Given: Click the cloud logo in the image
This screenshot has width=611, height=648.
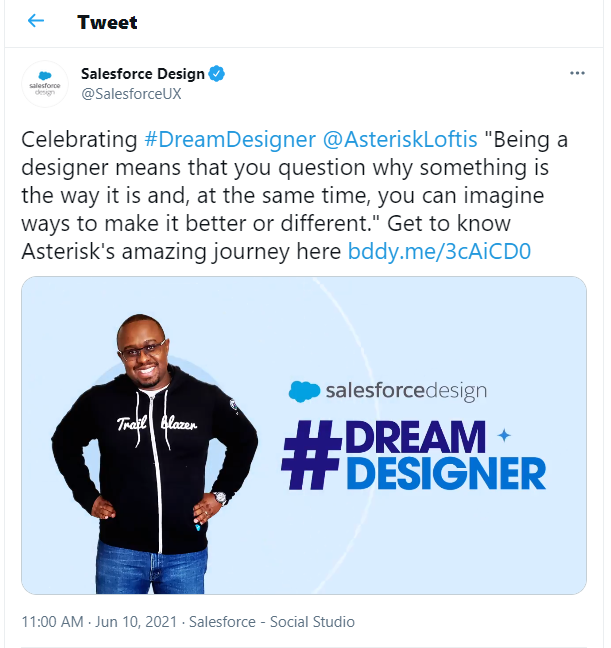Looking at the screenshot, I should (x=304, y=391).
